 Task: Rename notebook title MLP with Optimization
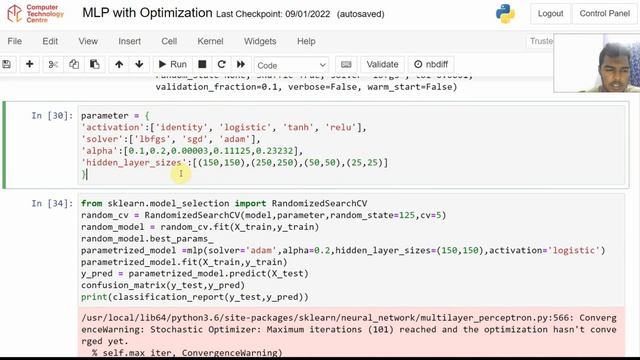click(147, 13)
